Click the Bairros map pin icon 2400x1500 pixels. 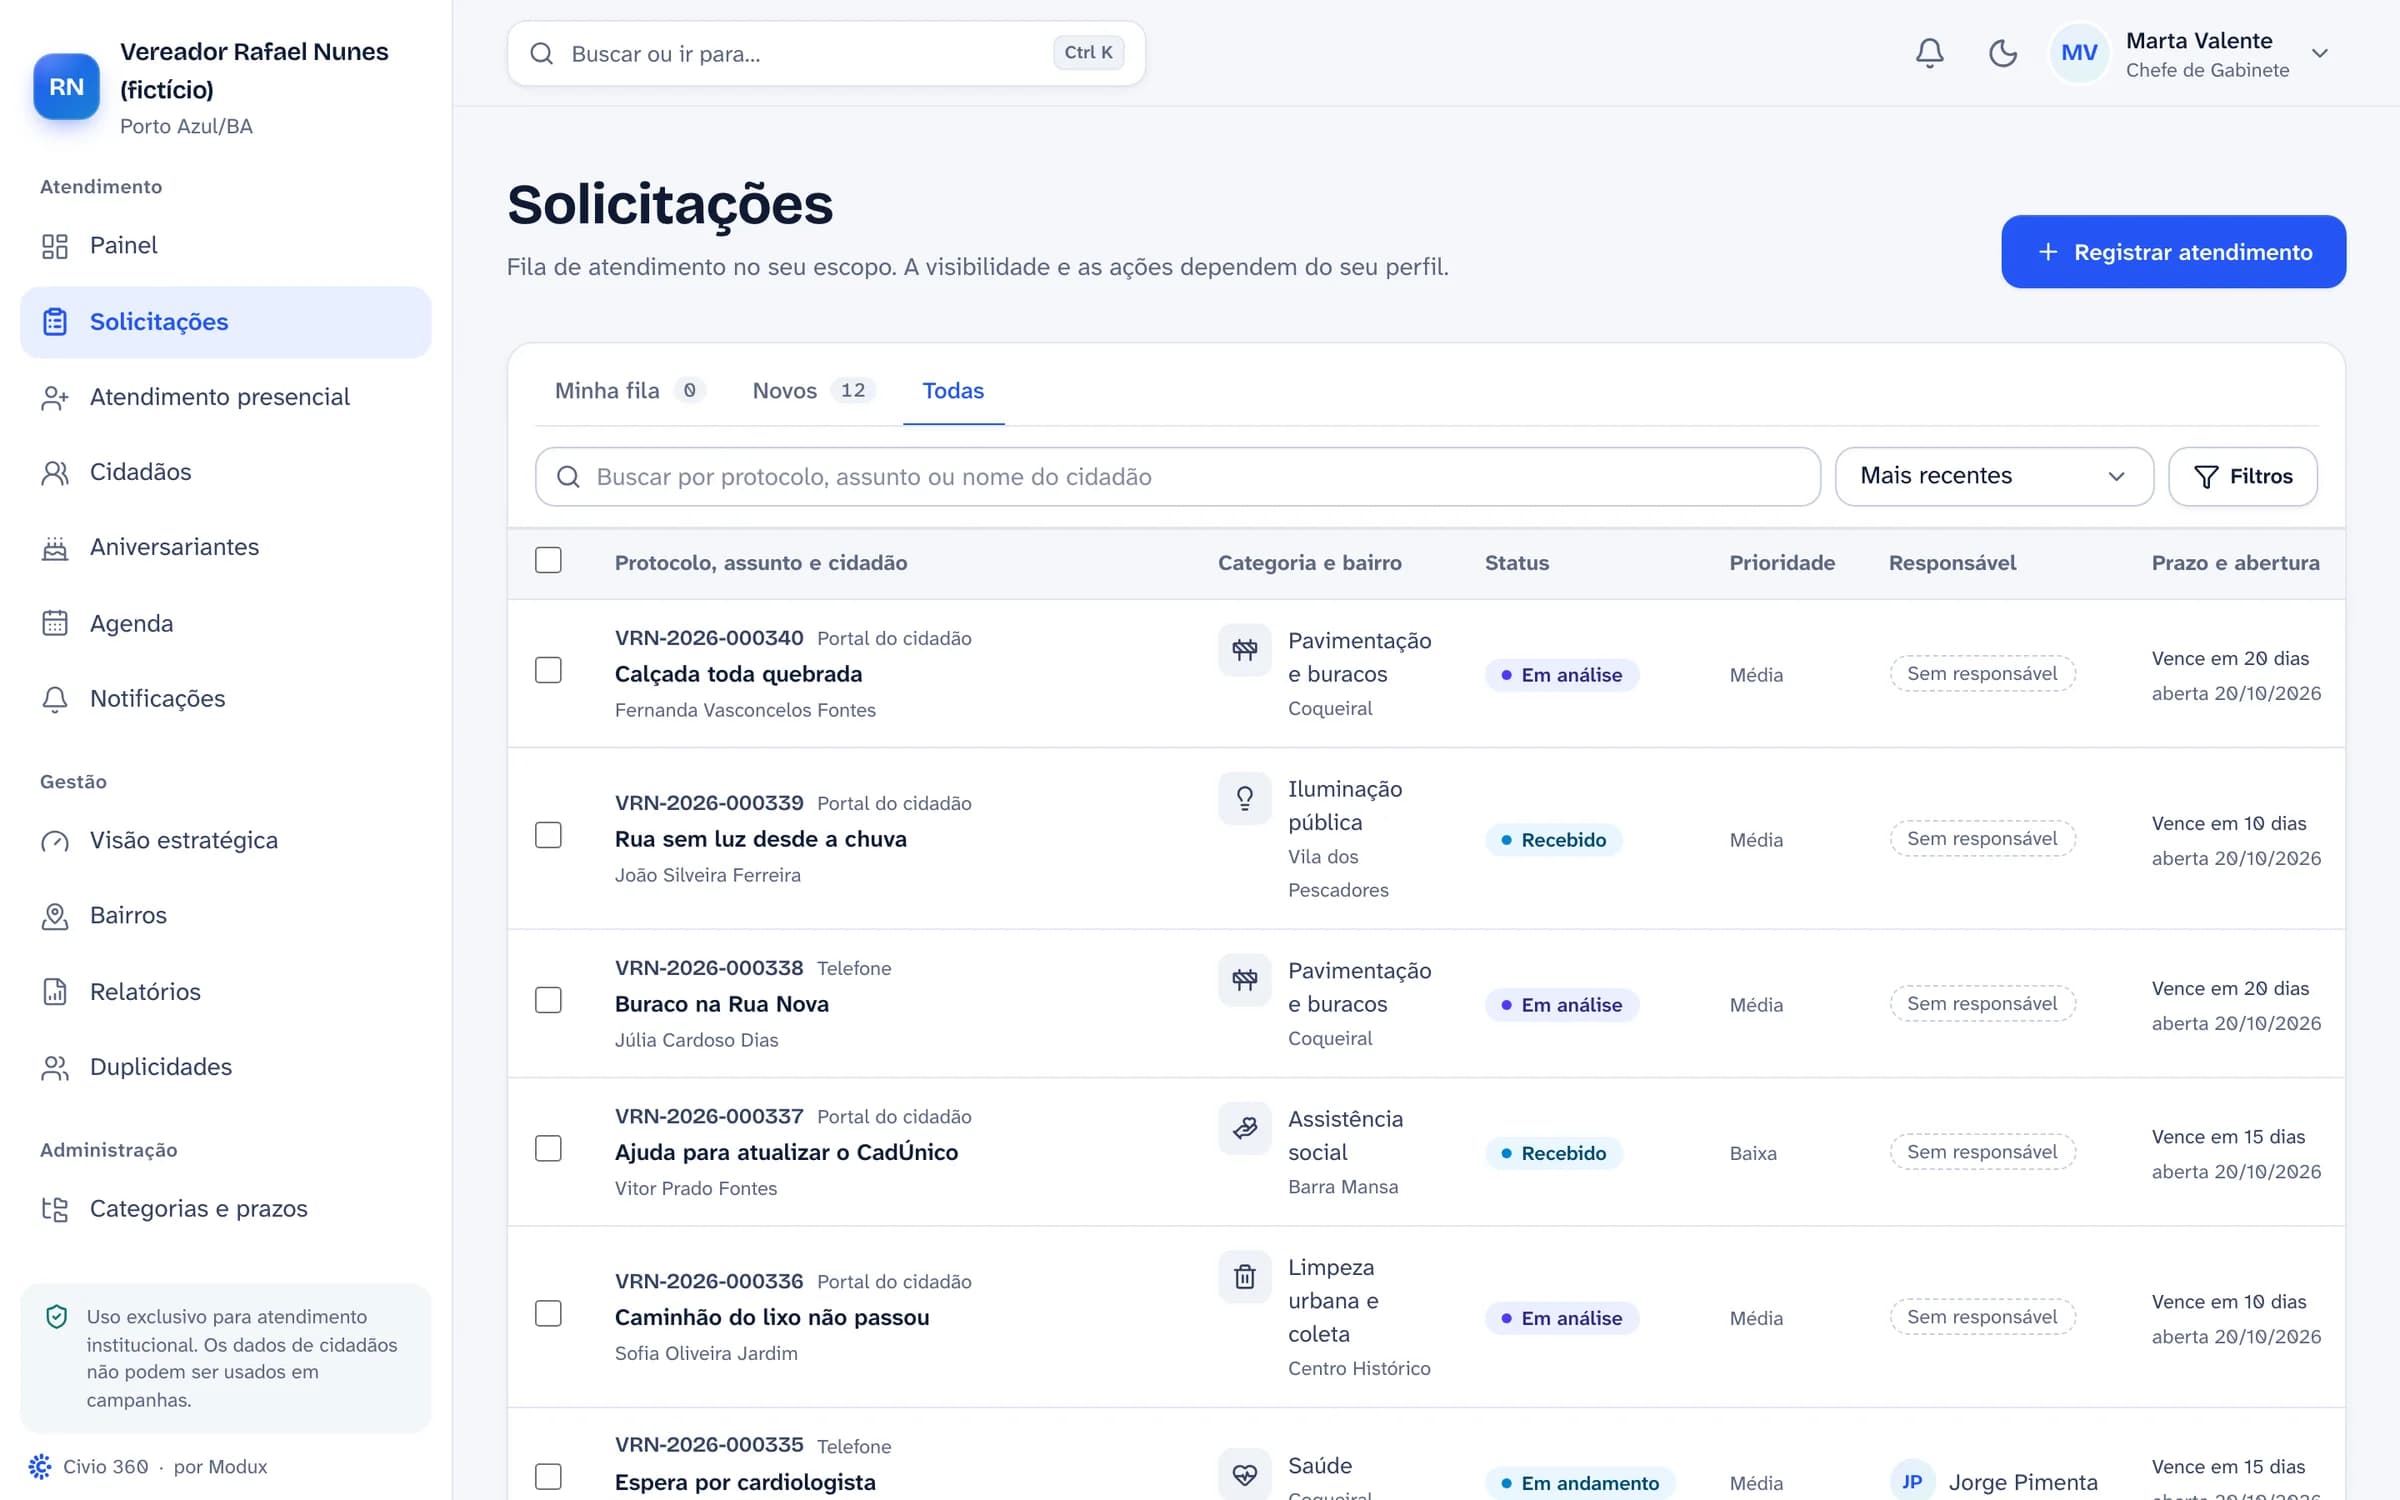point(55,916)
